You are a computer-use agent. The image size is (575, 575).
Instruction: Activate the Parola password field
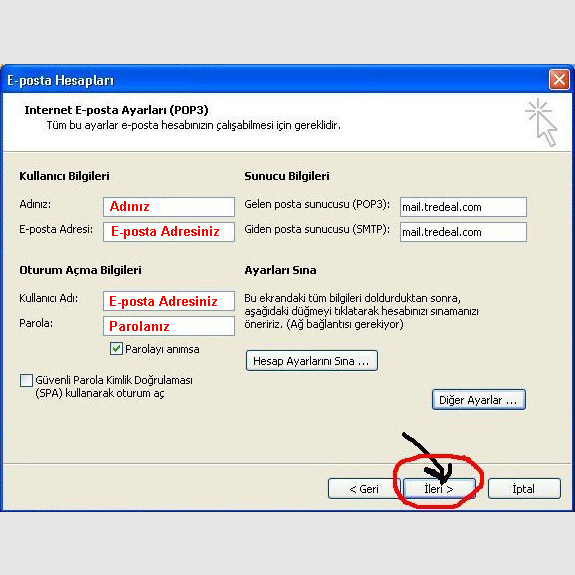(x=169, y=326)
